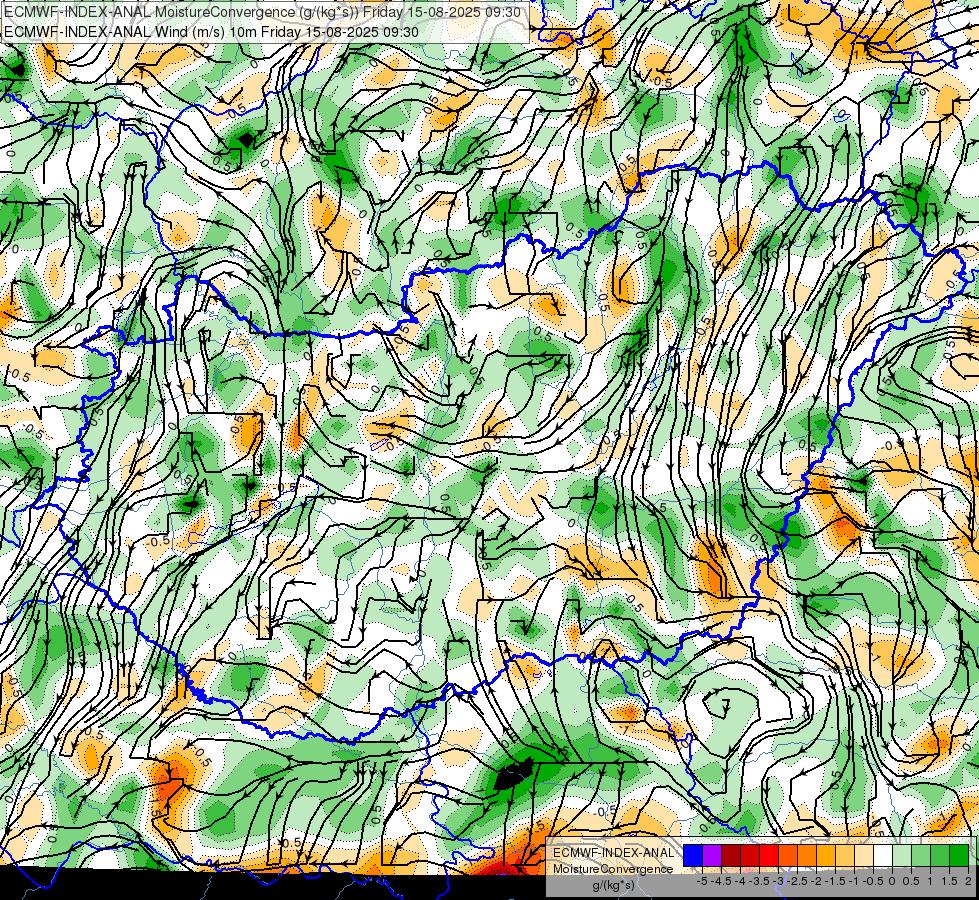The image size is (979, 900).
Task: Click the -2.5 legend tick label
Action: point(797,881)
